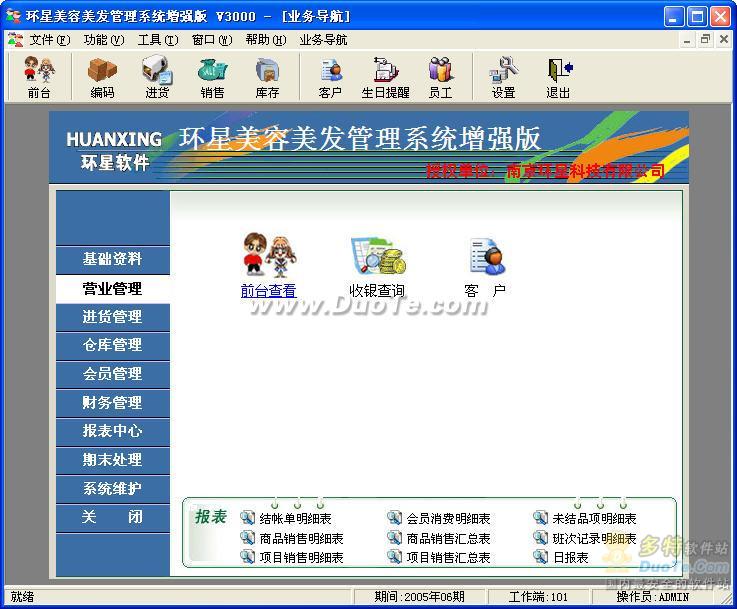Click the 退出 exit toolbar icon
This screenshot has height=609, width=737.
(558, 77)
